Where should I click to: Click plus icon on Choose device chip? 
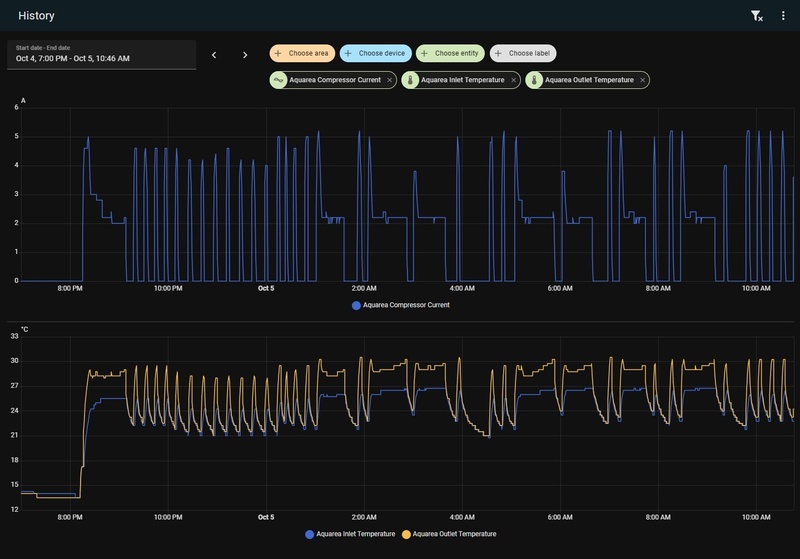348,53
